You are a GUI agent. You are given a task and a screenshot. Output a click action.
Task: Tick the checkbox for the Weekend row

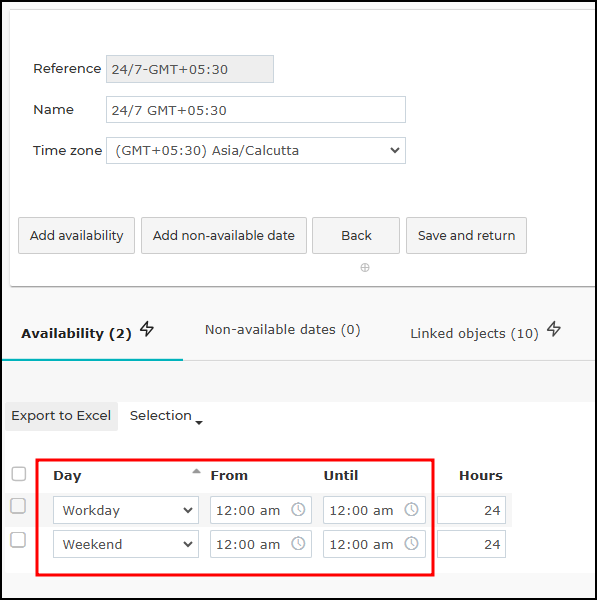pos(18,540)
